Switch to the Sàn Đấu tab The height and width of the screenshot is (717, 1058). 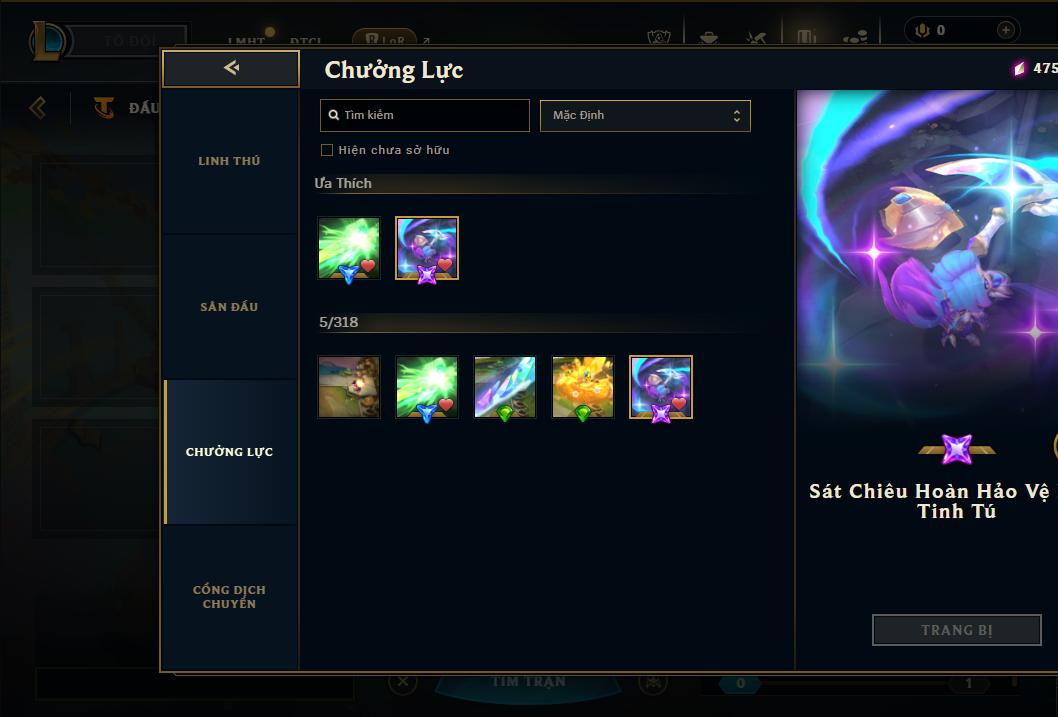[x=229, y=307]
